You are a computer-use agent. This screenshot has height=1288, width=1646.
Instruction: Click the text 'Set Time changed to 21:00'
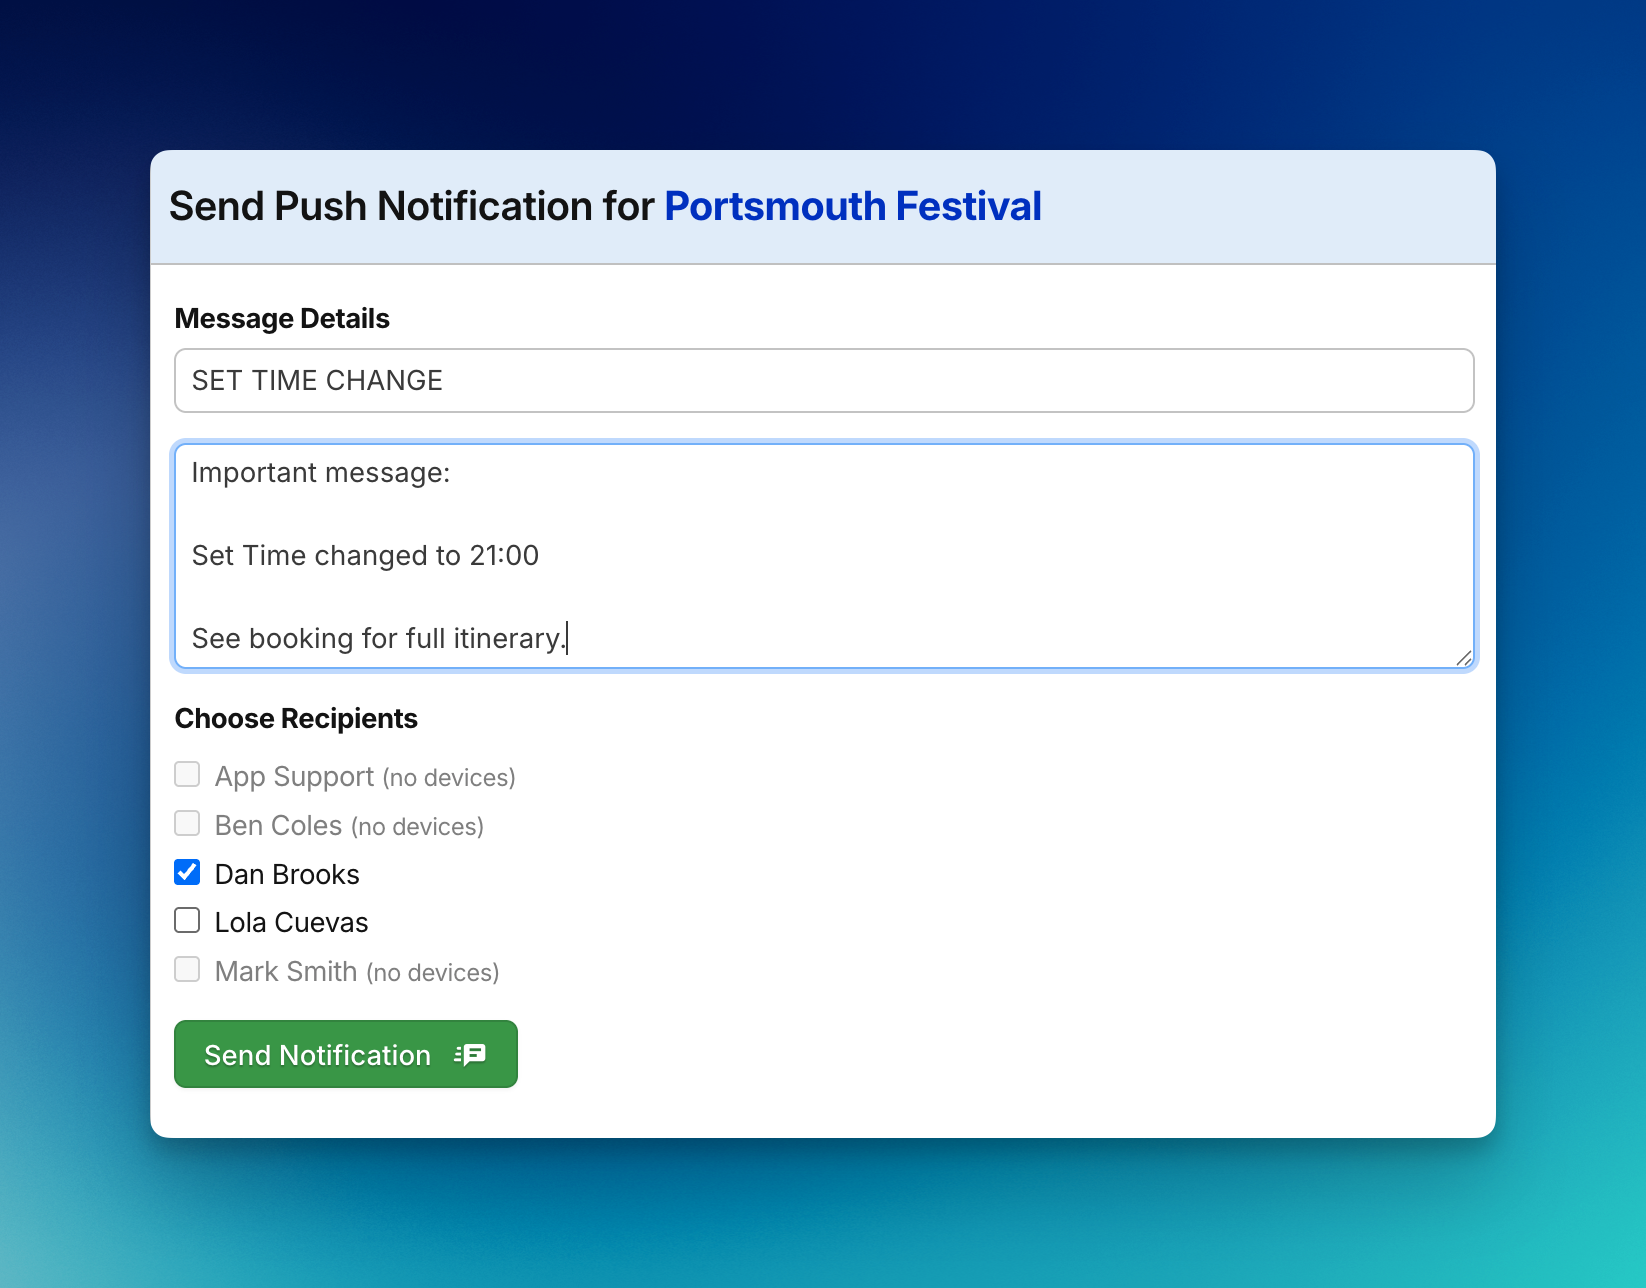365,555
